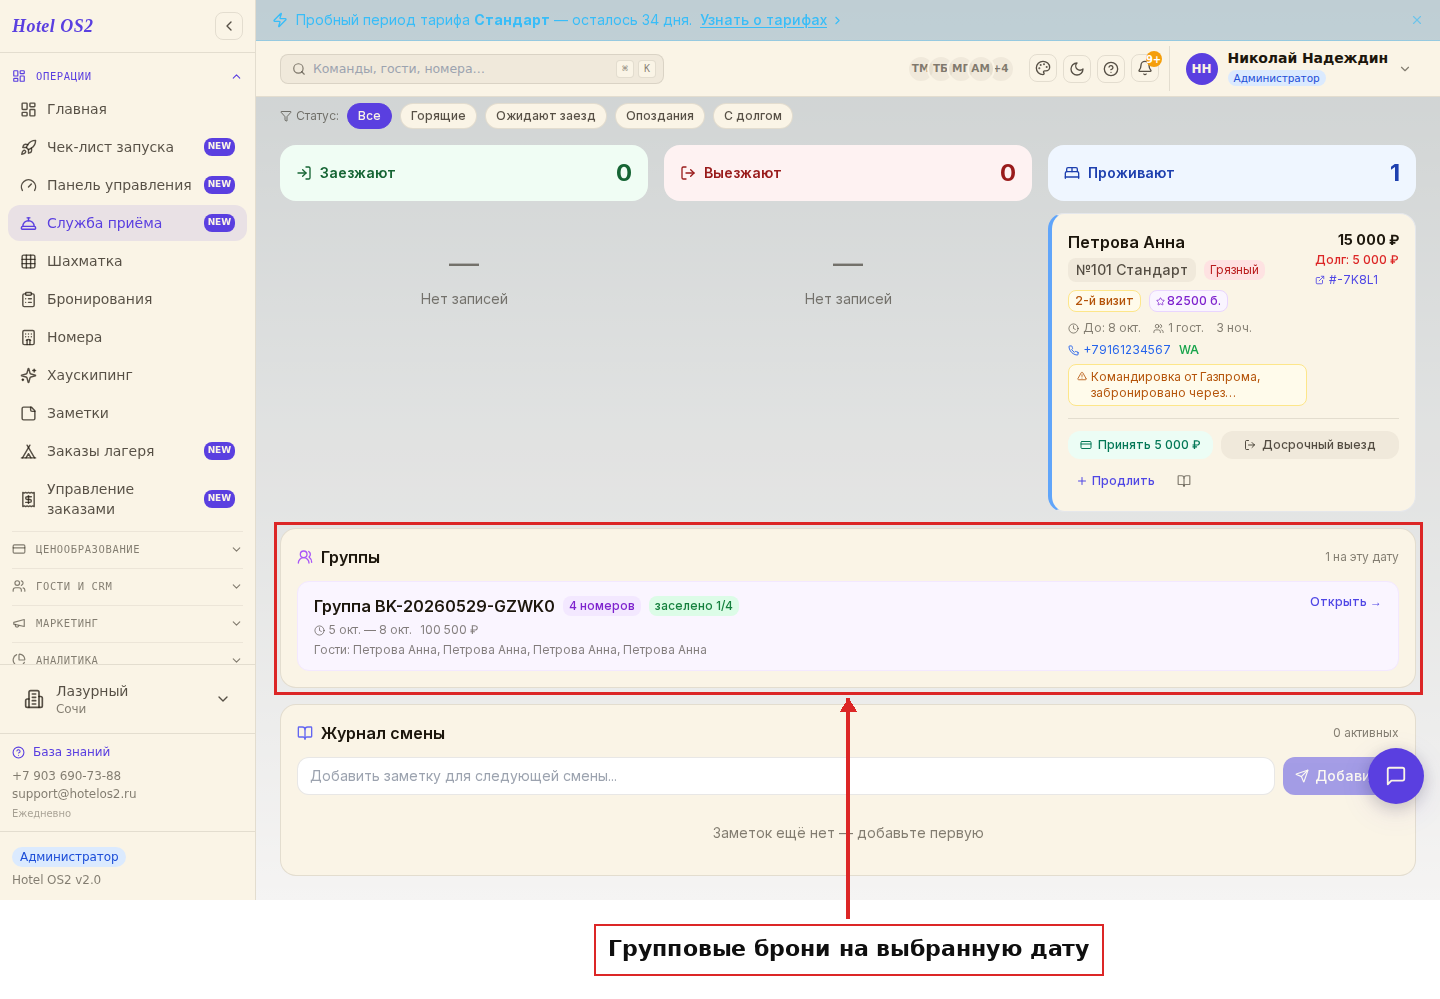Viewport: 1440px width, 999px height.
Task: Filter by Горящие status
Action: pyautogui.click(x=438, y=116)
